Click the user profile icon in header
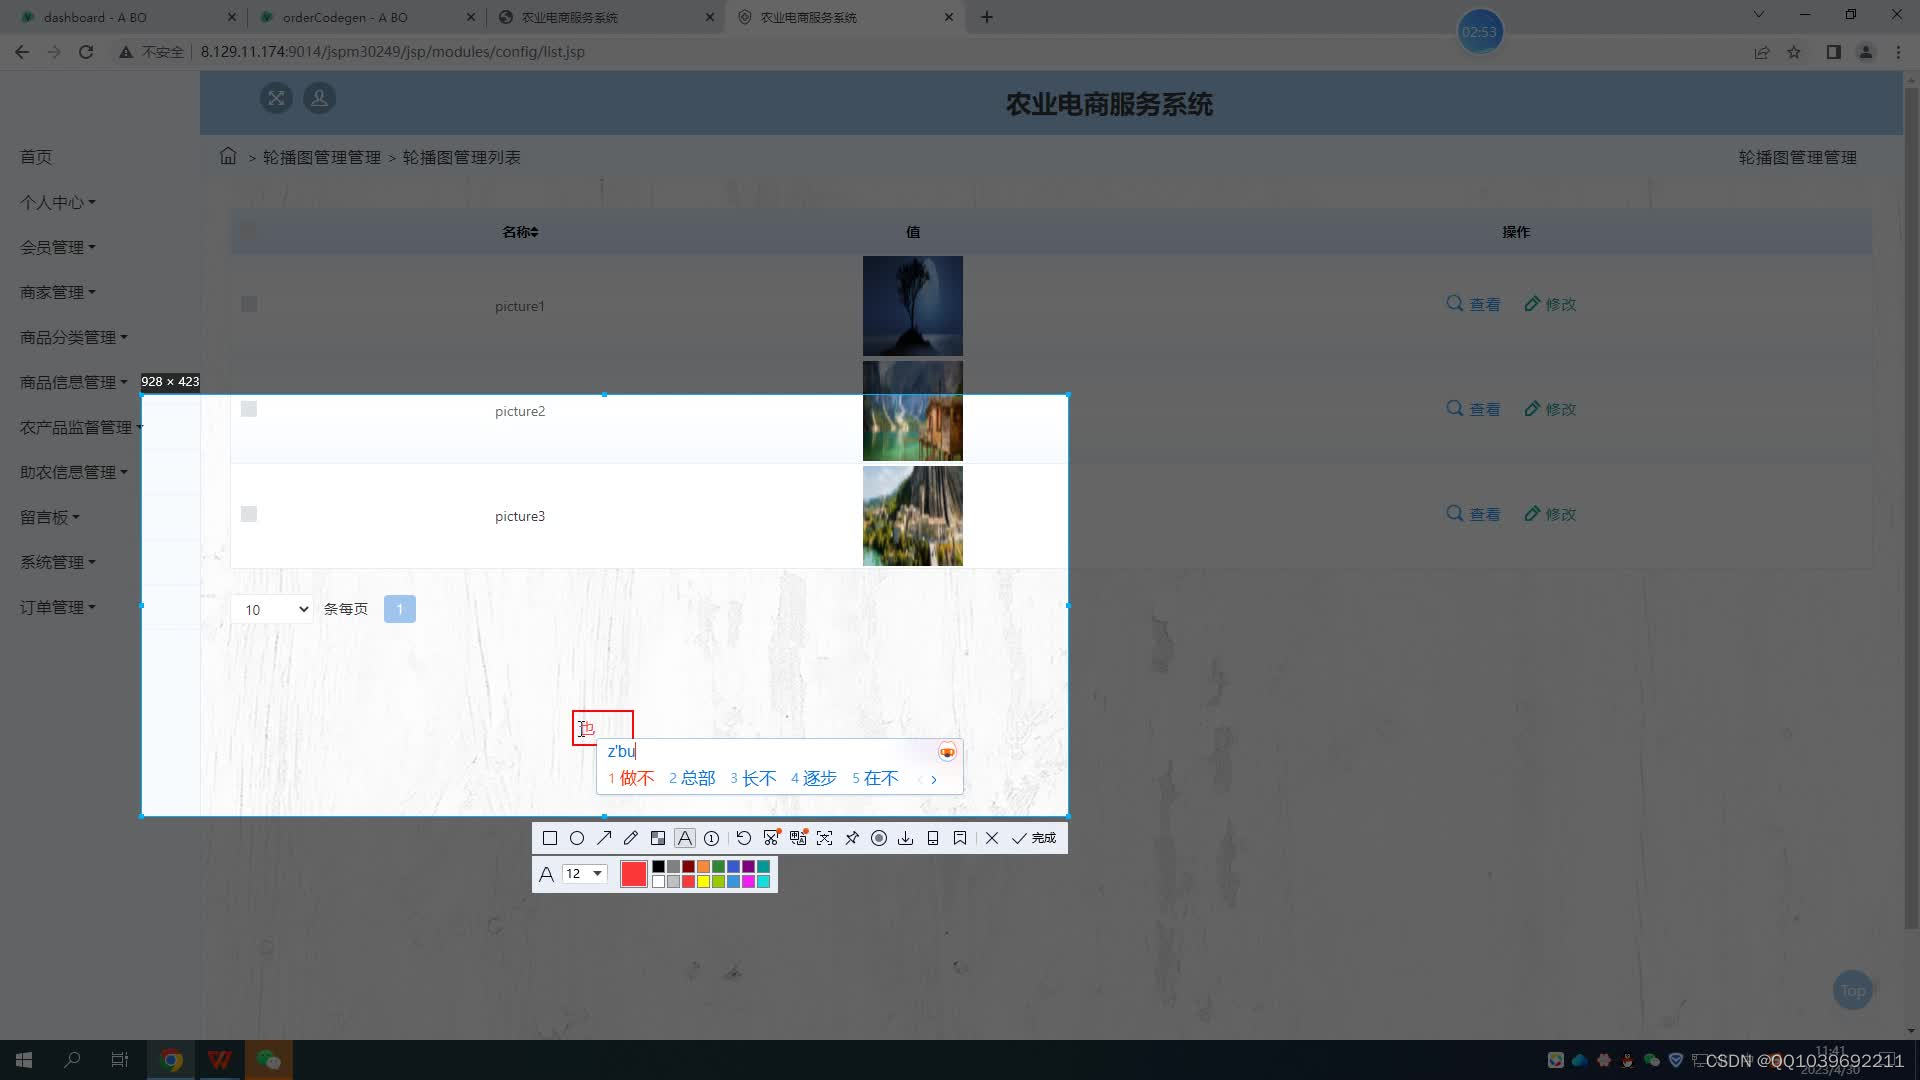The image size is (1920, 1080). coord(320,98)
